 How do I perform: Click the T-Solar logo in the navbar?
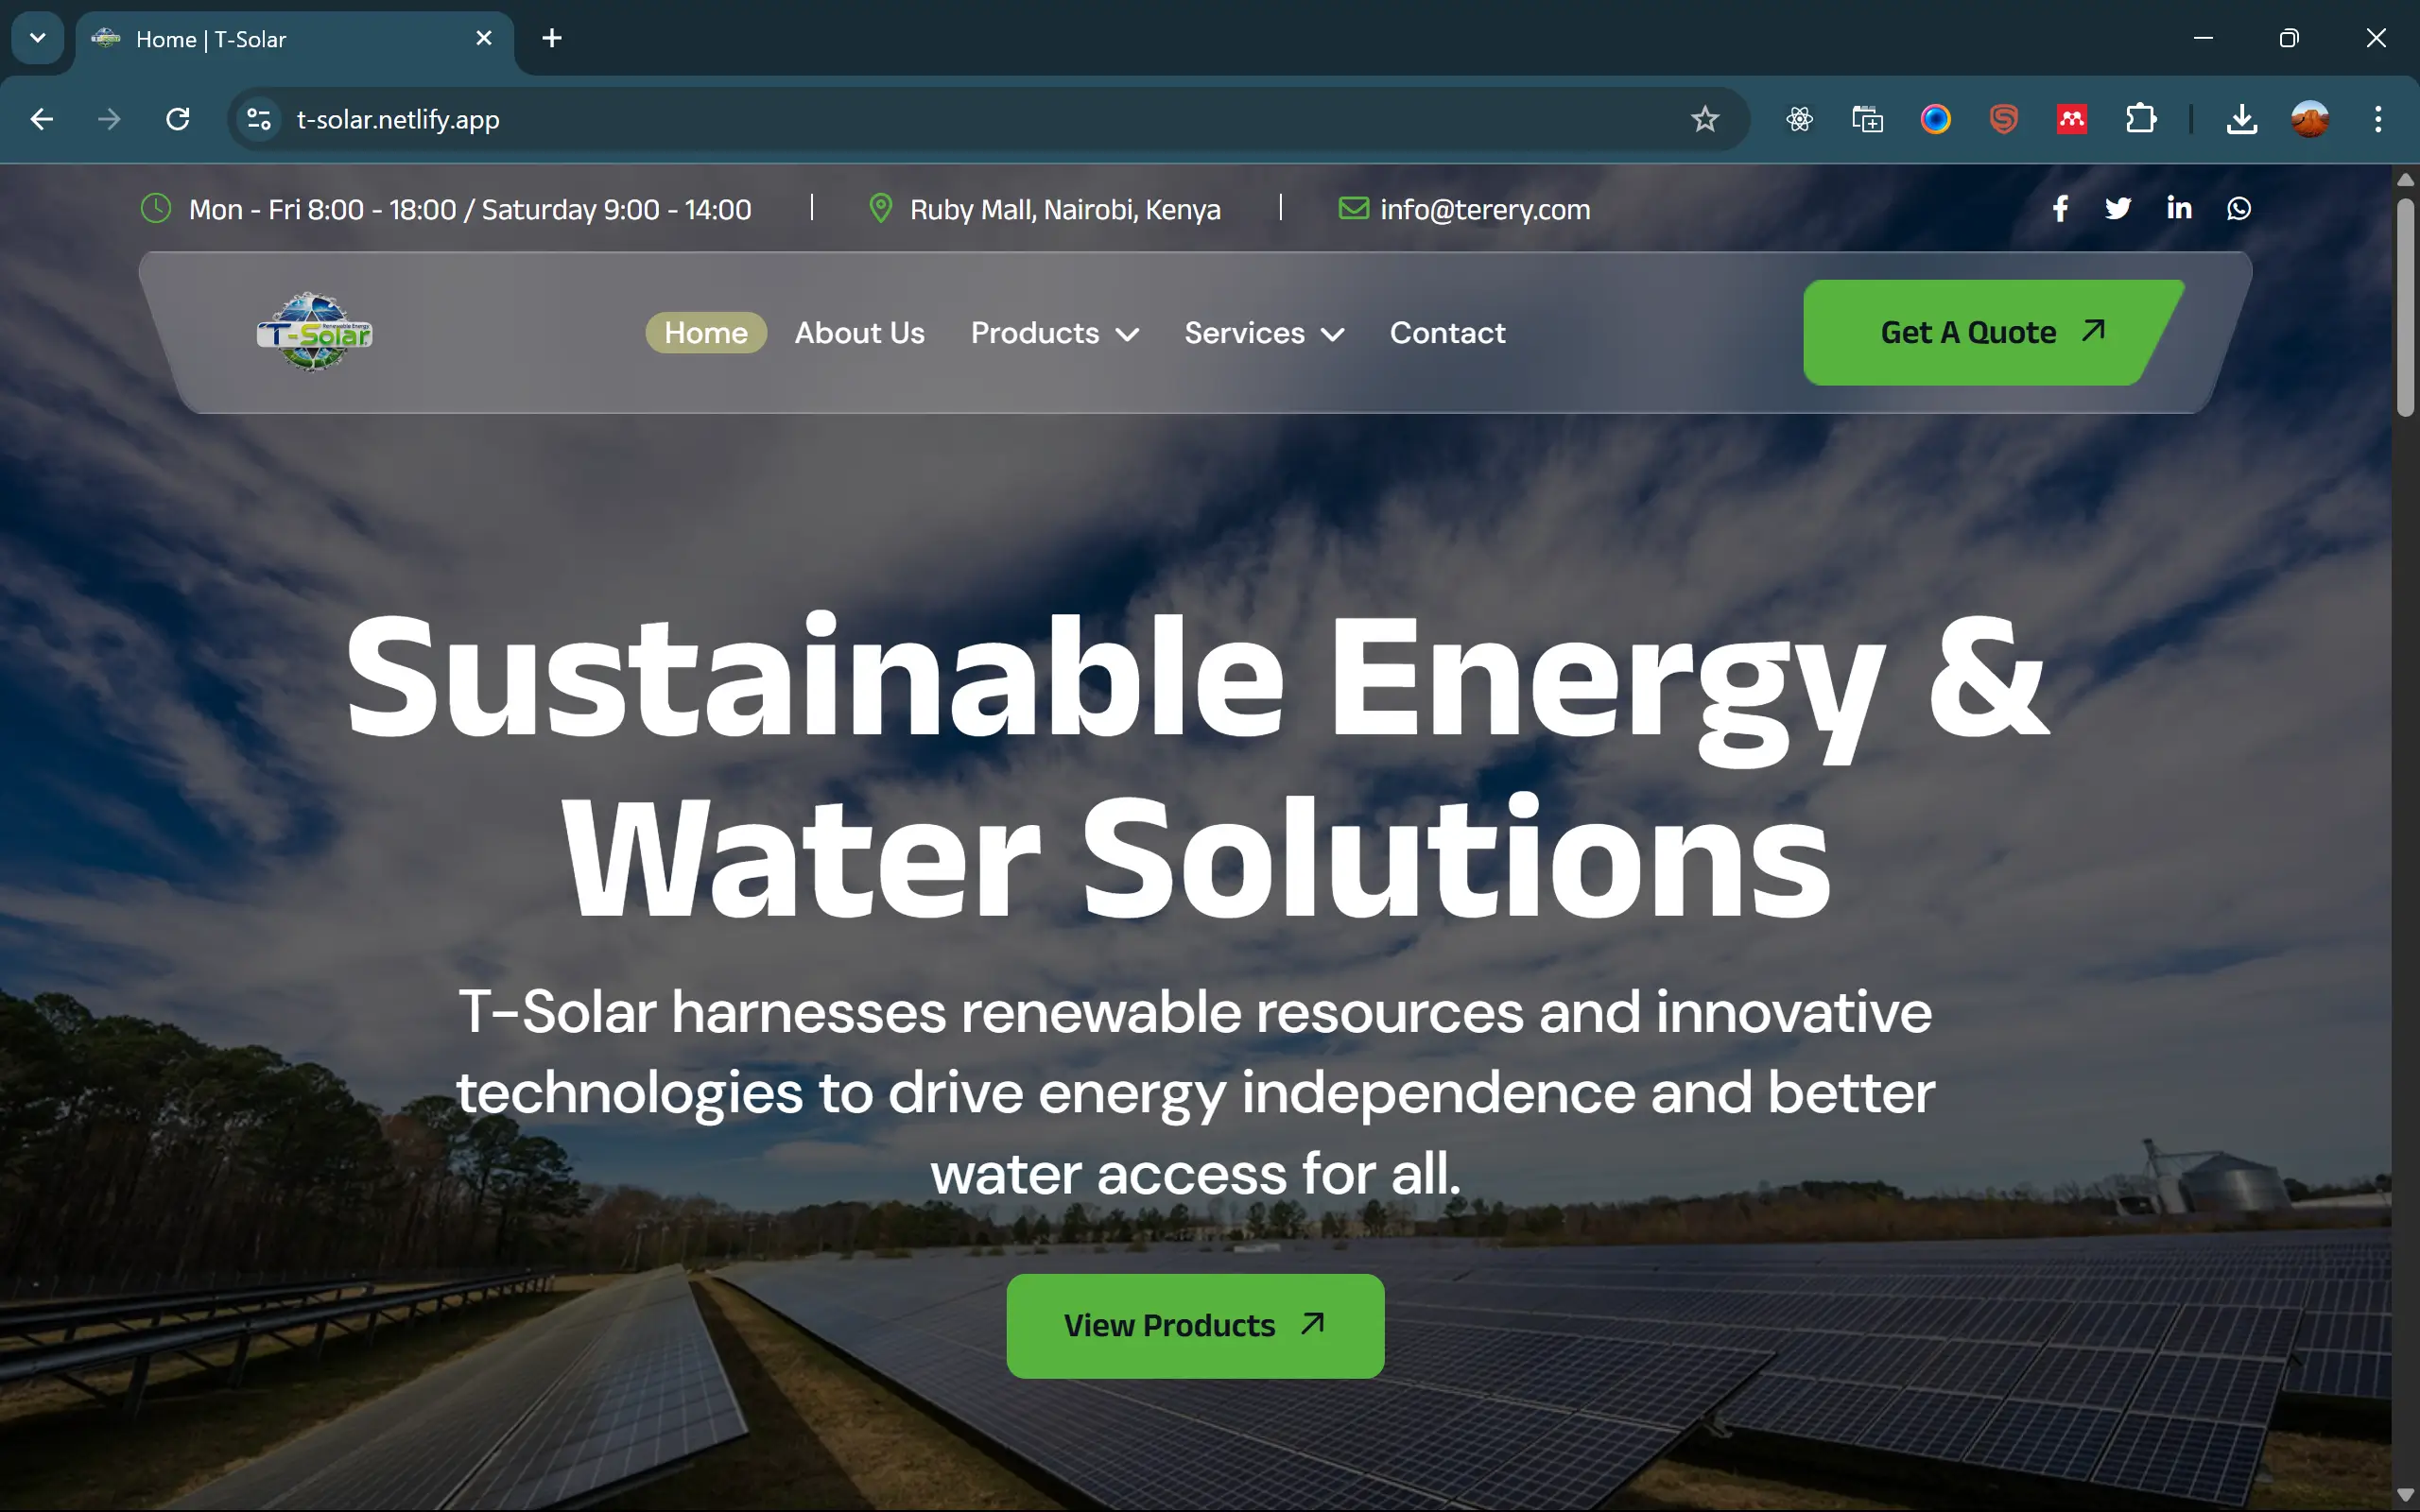click(x=314, y=332)
